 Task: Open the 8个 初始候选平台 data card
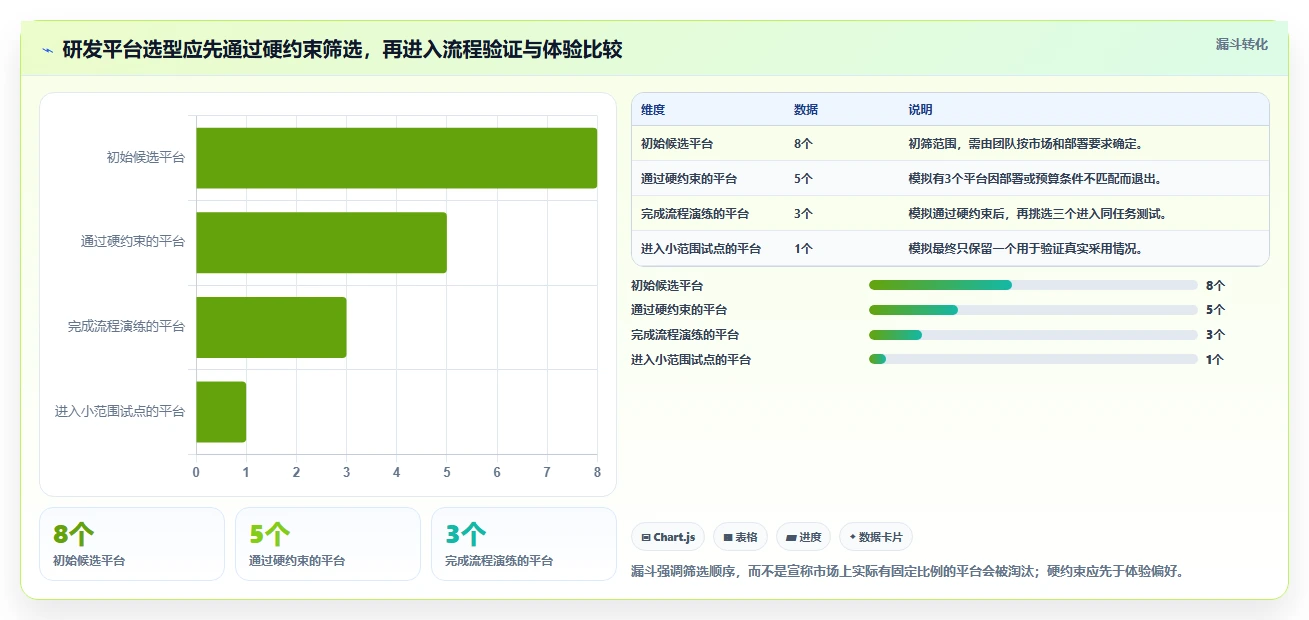click(132, 544)
